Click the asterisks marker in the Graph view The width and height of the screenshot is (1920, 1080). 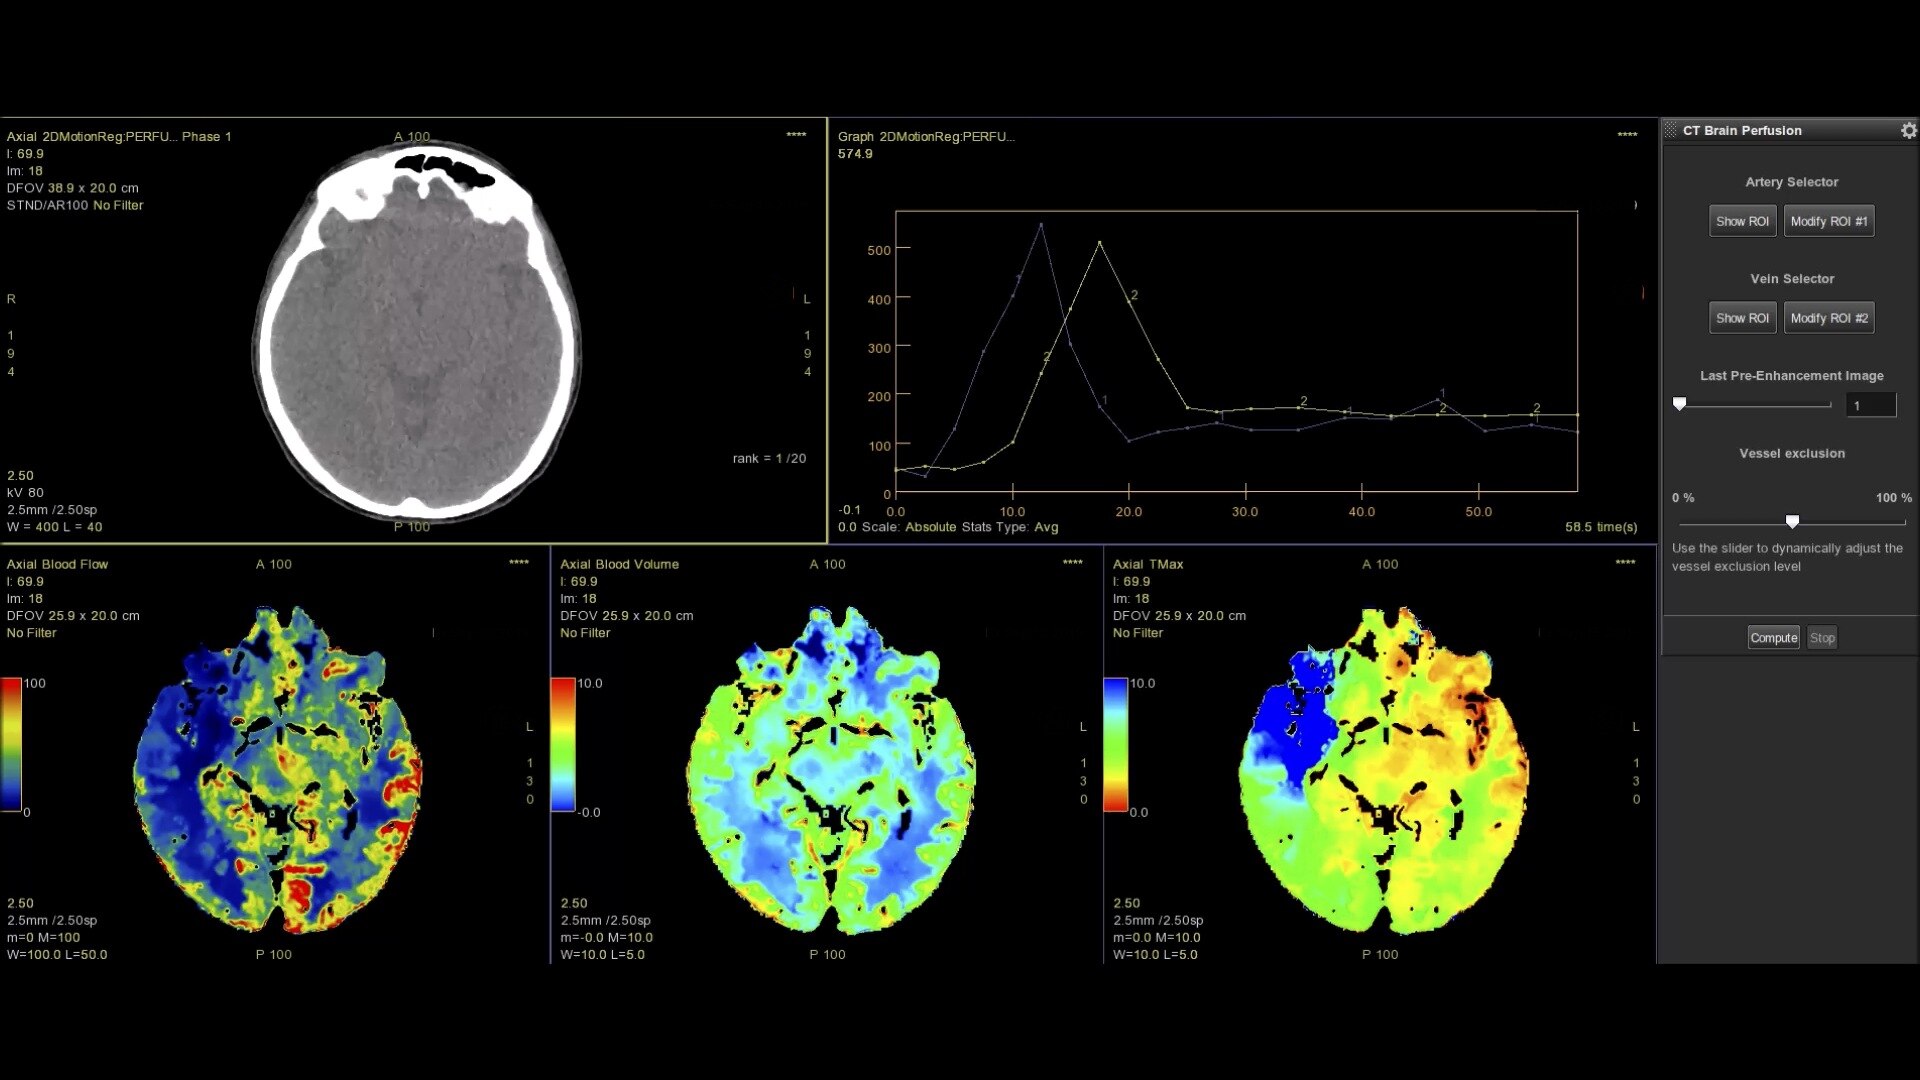coord(1627,135)
